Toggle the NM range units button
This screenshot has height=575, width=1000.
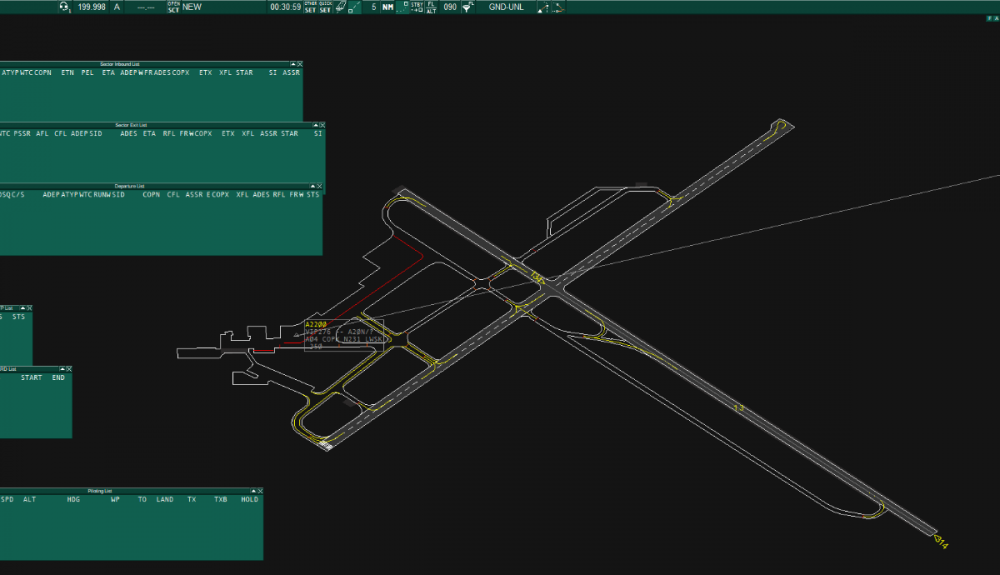point(387,7)
